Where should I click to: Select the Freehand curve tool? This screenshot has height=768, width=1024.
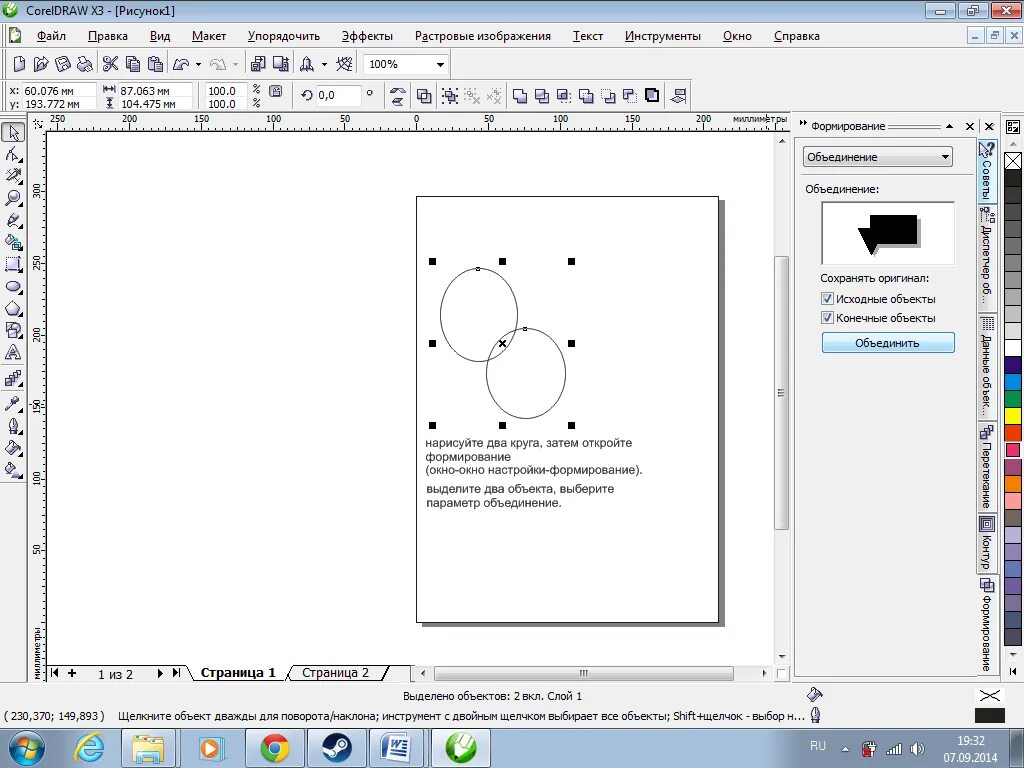click(13, 220)
